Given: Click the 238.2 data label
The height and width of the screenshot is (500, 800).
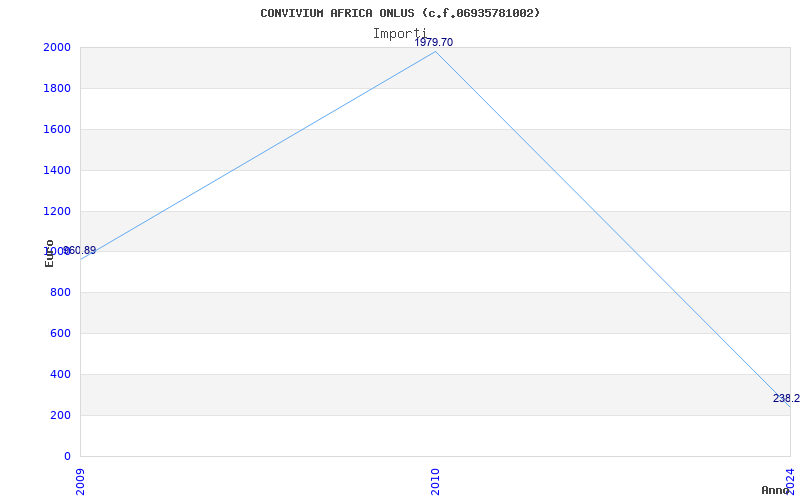Looking at the screenshot, I should click(786, 398).
